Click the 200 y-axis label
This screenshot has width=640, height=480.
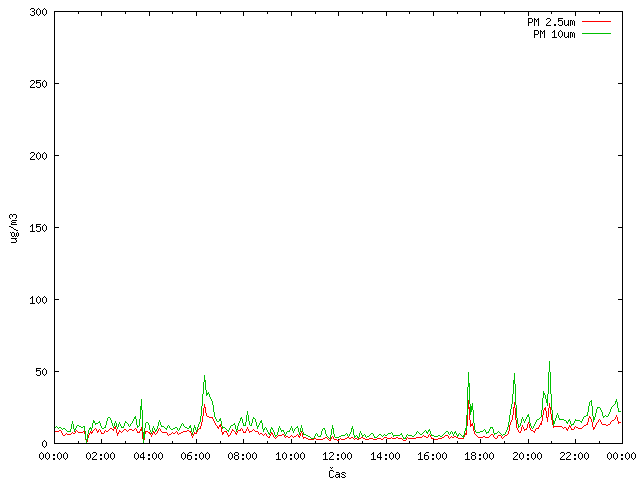[x=38, y=156]
